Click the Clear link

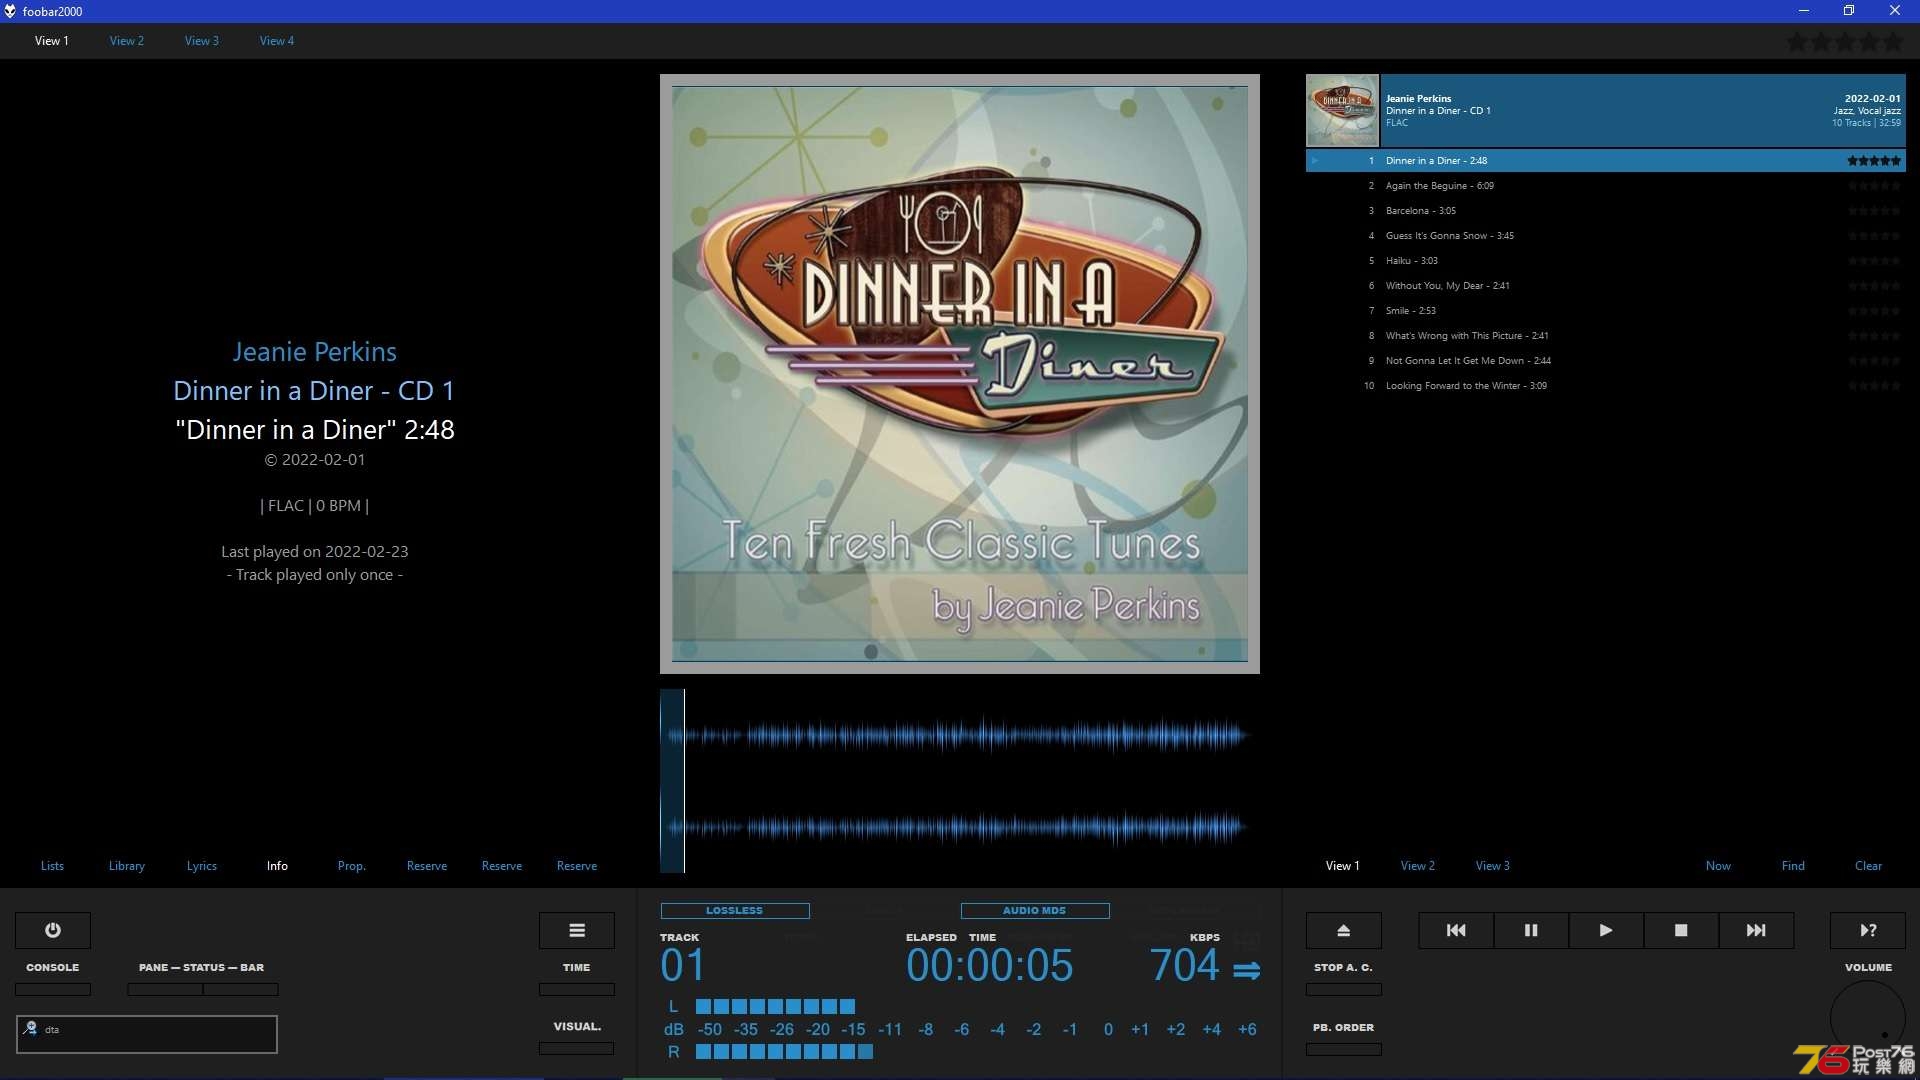1868,866
